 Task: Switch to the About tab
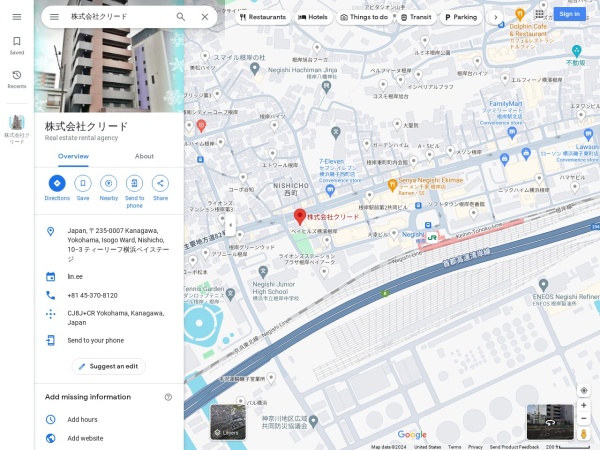point(144,157)
